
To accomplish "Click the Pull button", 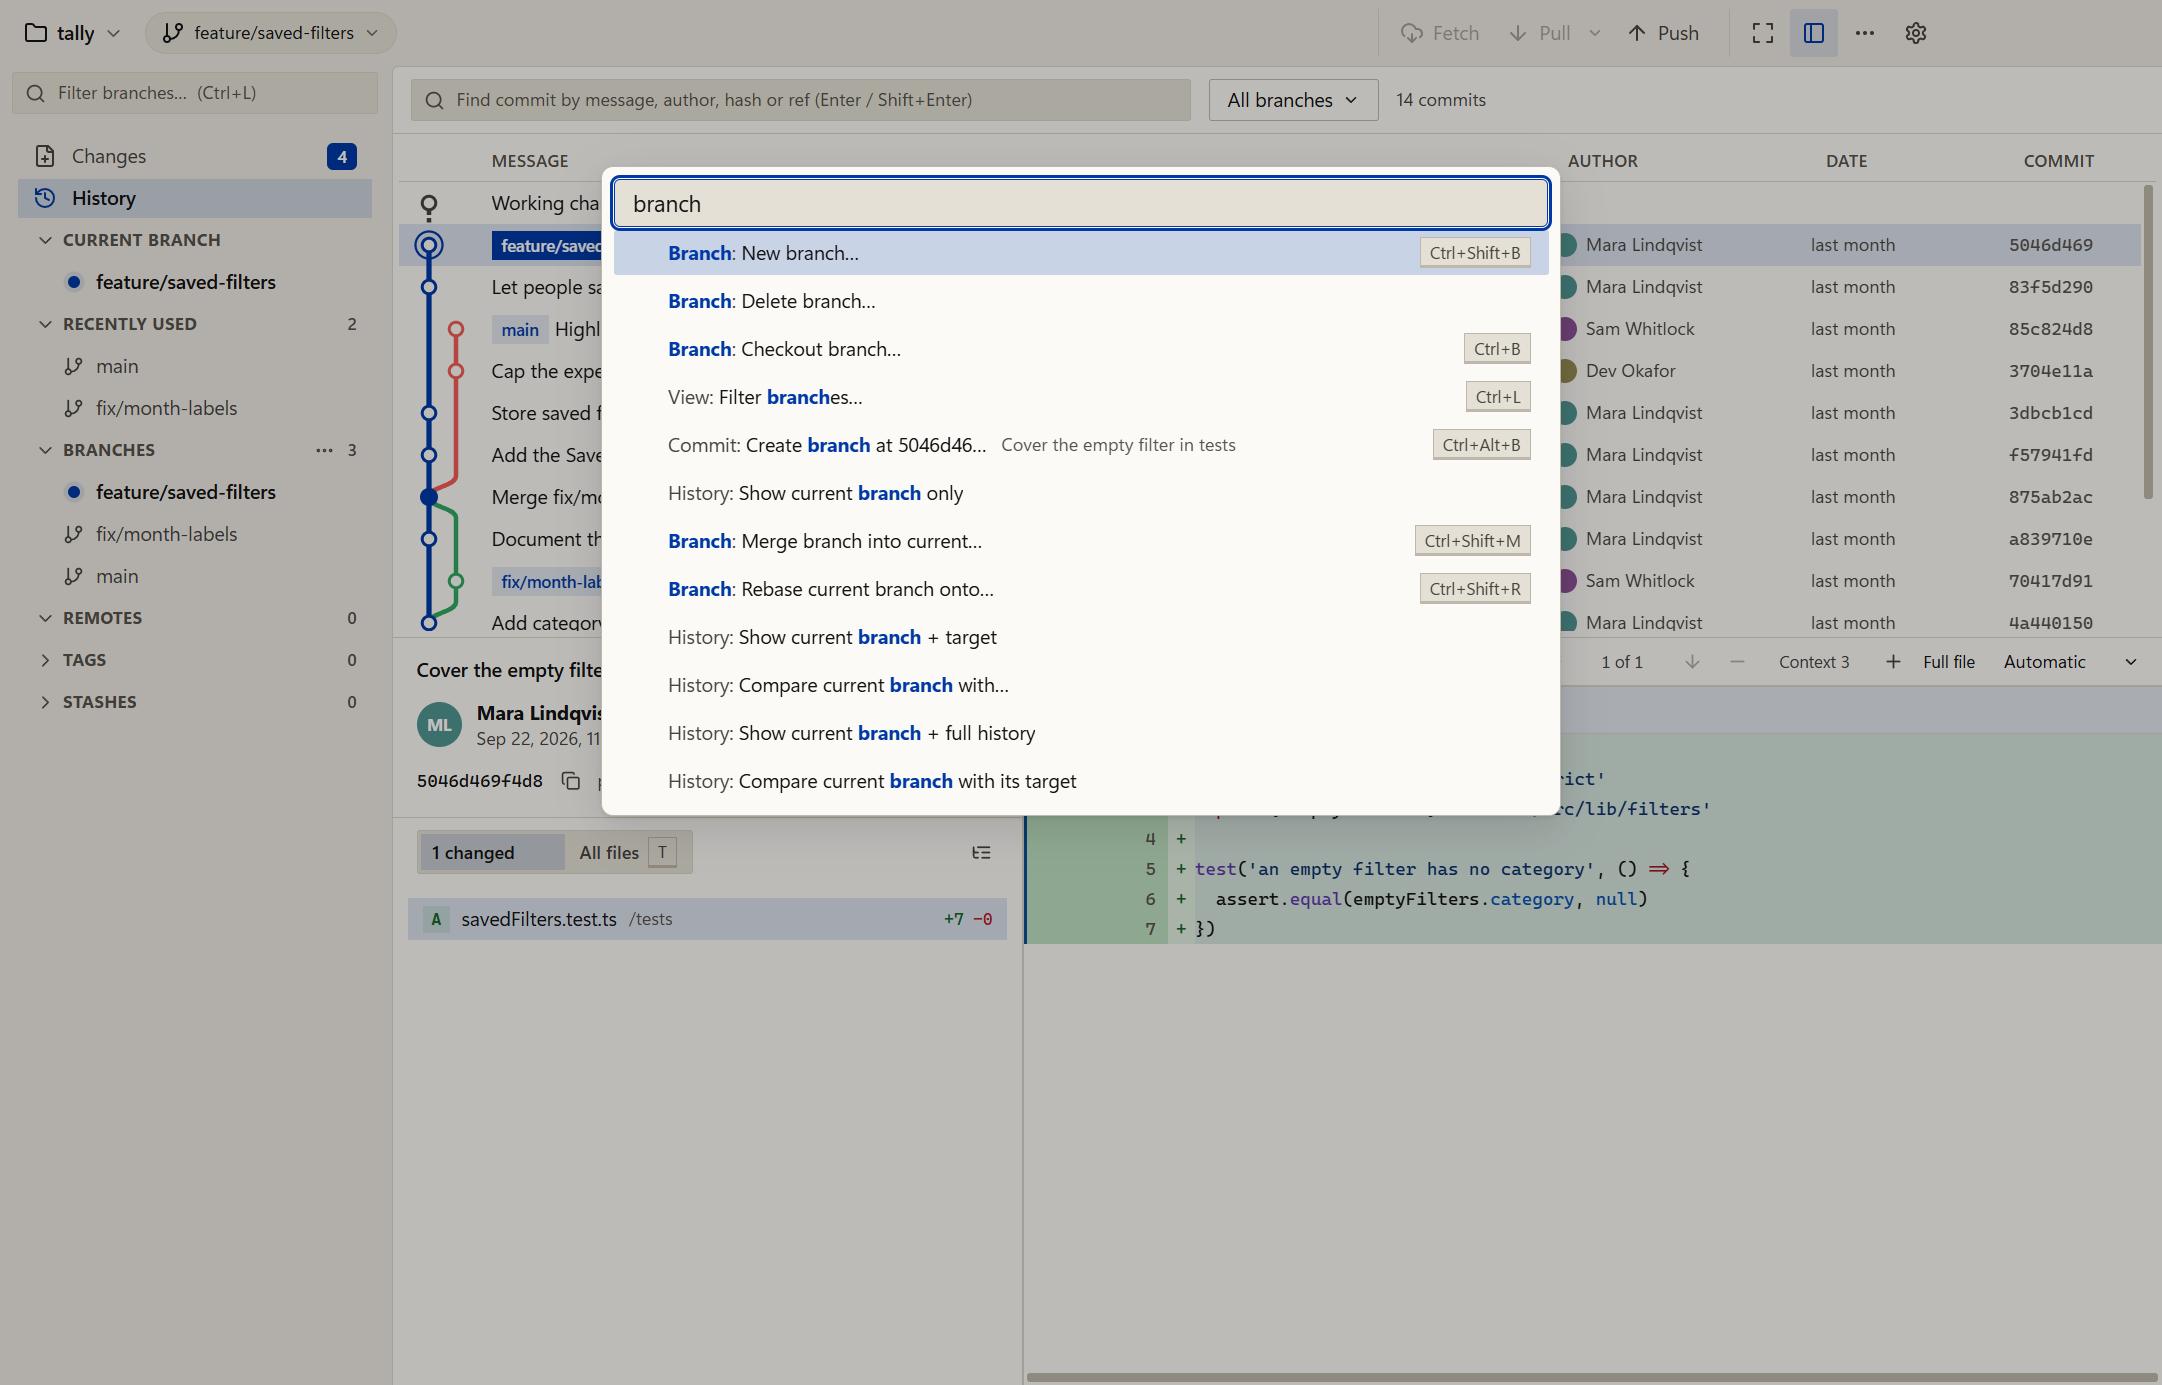I will [x=1540, y=33].
